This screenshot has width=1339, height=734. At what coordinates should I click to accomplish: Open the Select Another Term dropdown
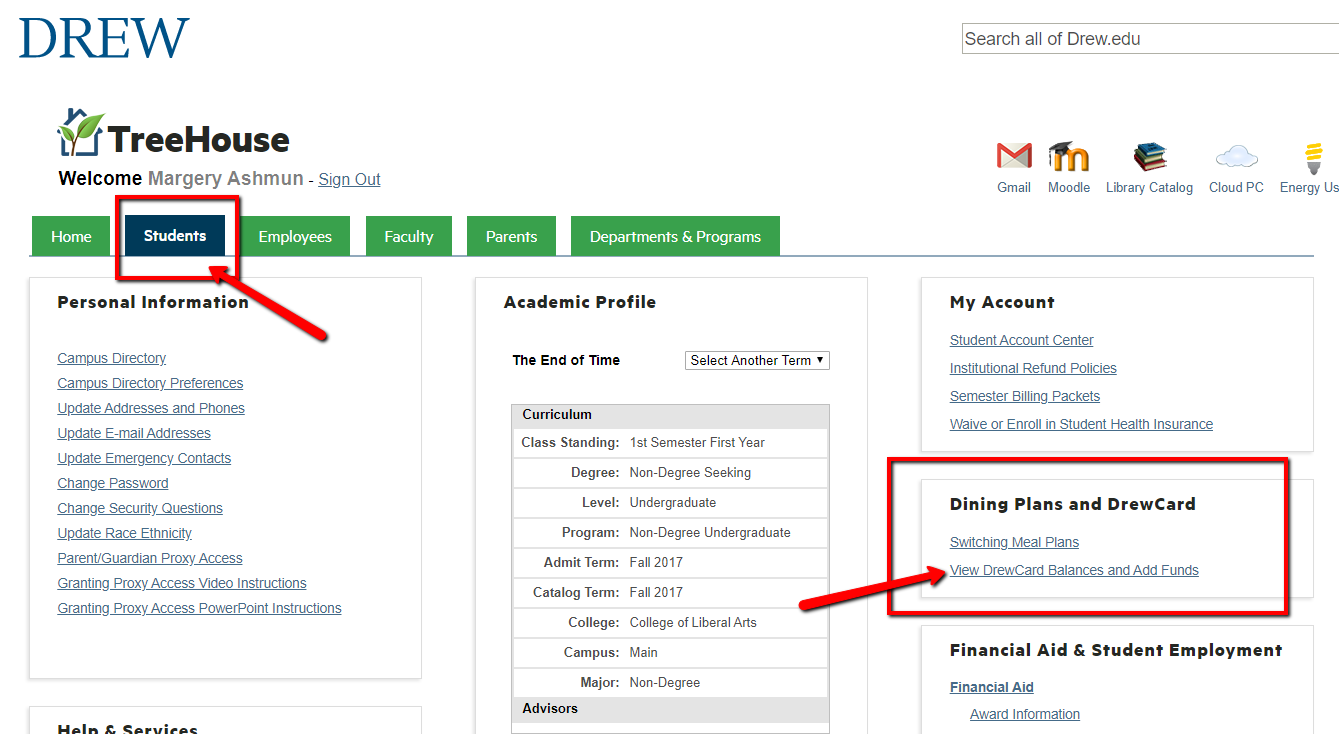pos(757,360)
